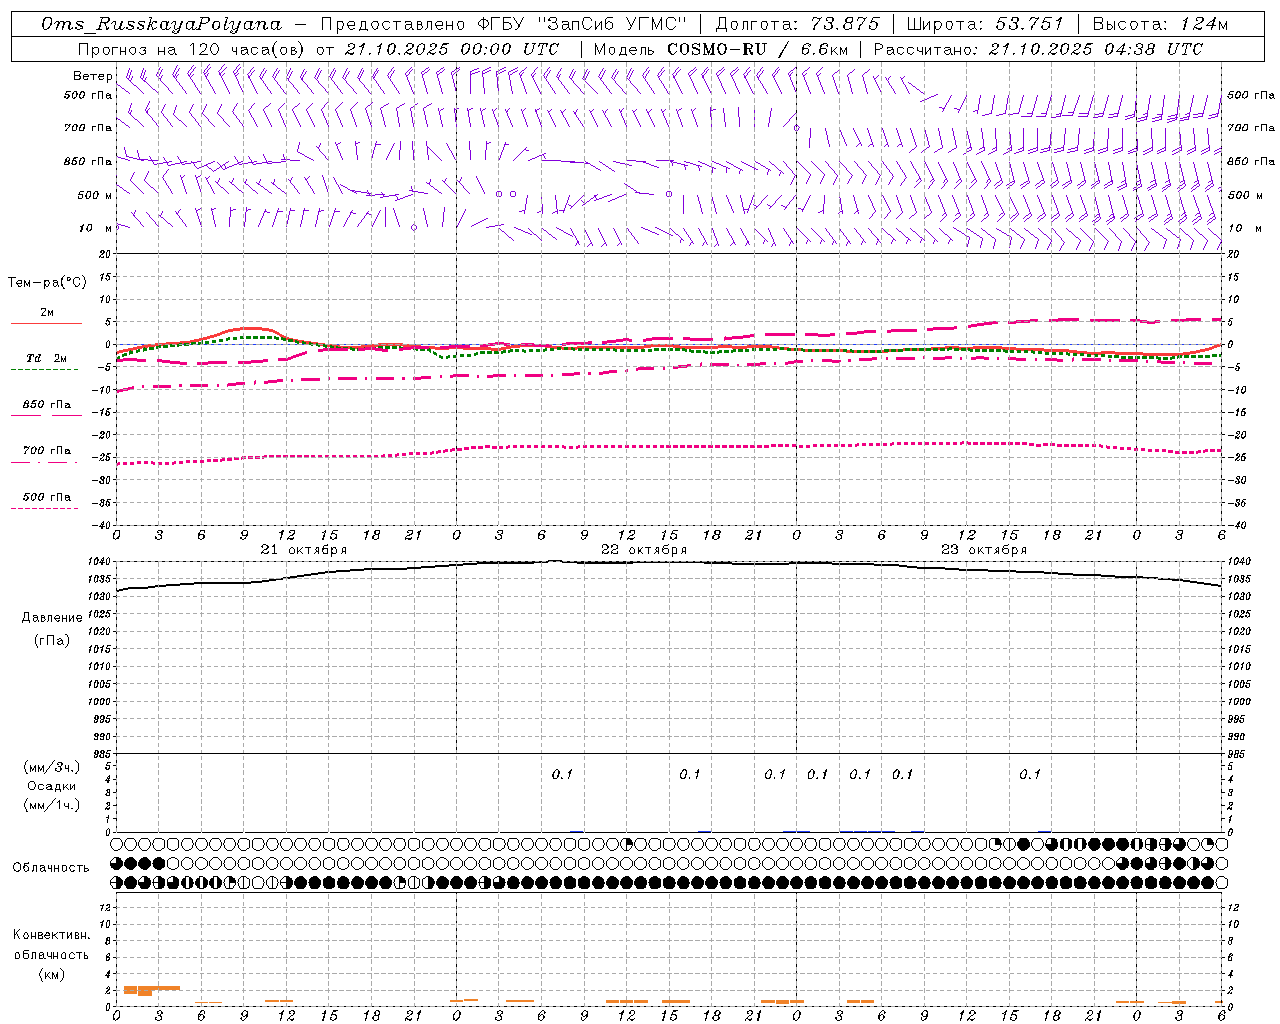Click the longitude value Долгота: 73.875
Image resolution: width=1280 pixels, height=1024 pixels.
click(798, 24)
